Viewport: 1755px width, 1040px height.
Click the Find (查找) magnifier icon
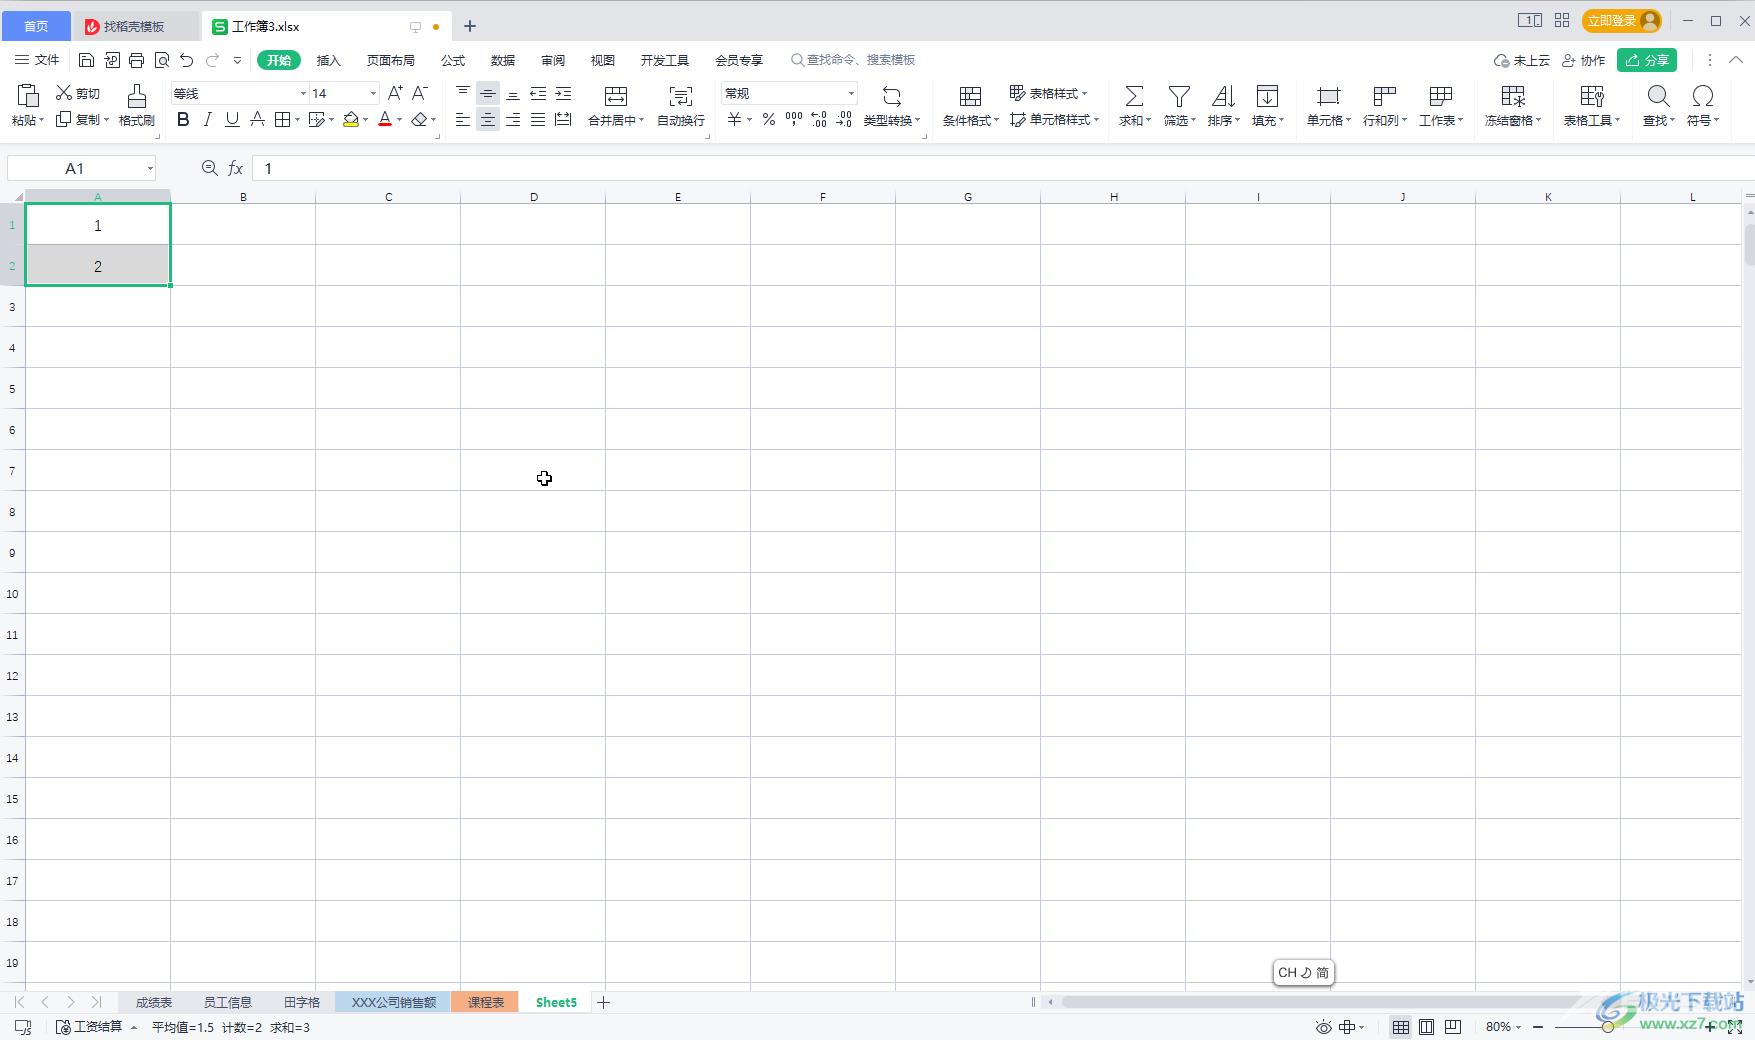click(x=1658, y=96)
